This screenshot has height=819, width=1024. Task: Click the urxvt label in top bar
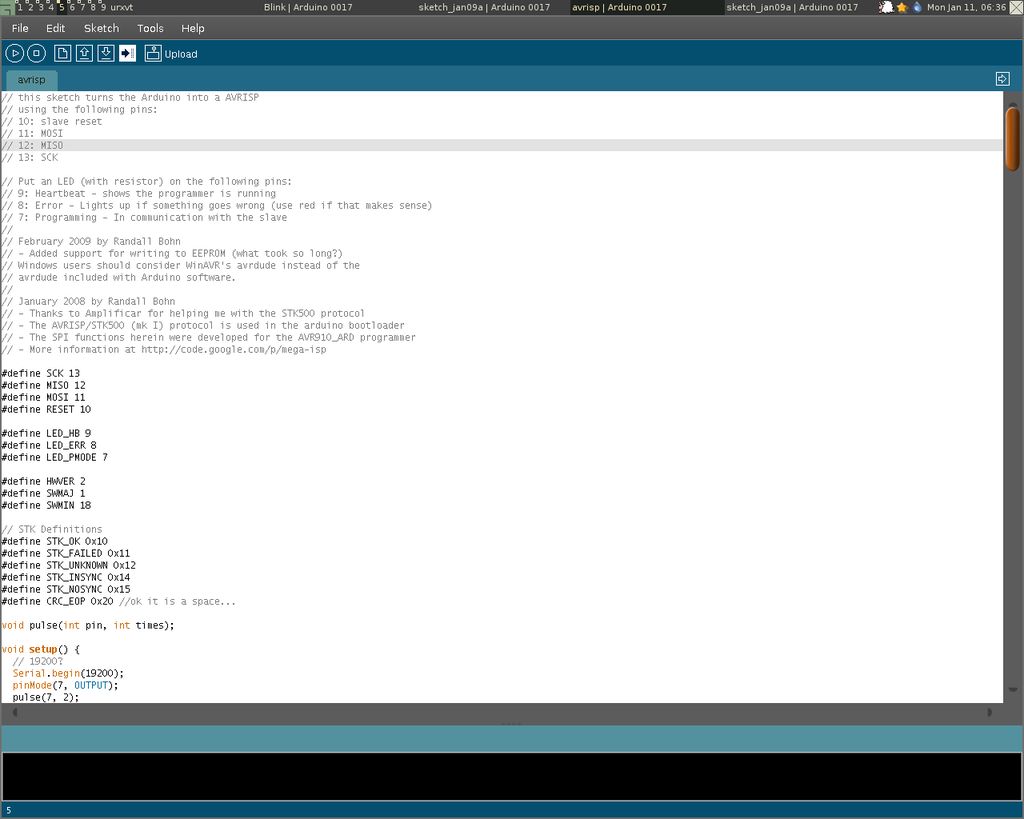tap(122, 7)
